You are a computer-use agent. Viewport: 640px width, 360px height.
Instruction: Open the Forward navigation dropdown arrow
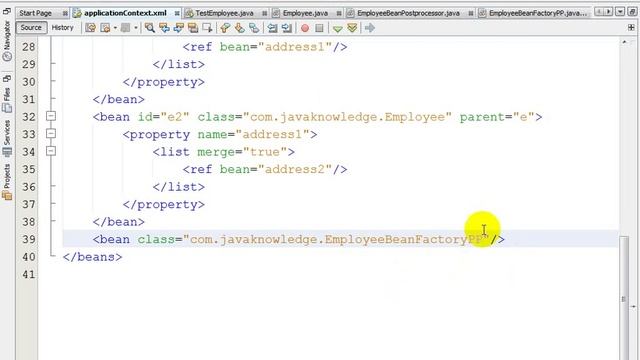point(136,28)
